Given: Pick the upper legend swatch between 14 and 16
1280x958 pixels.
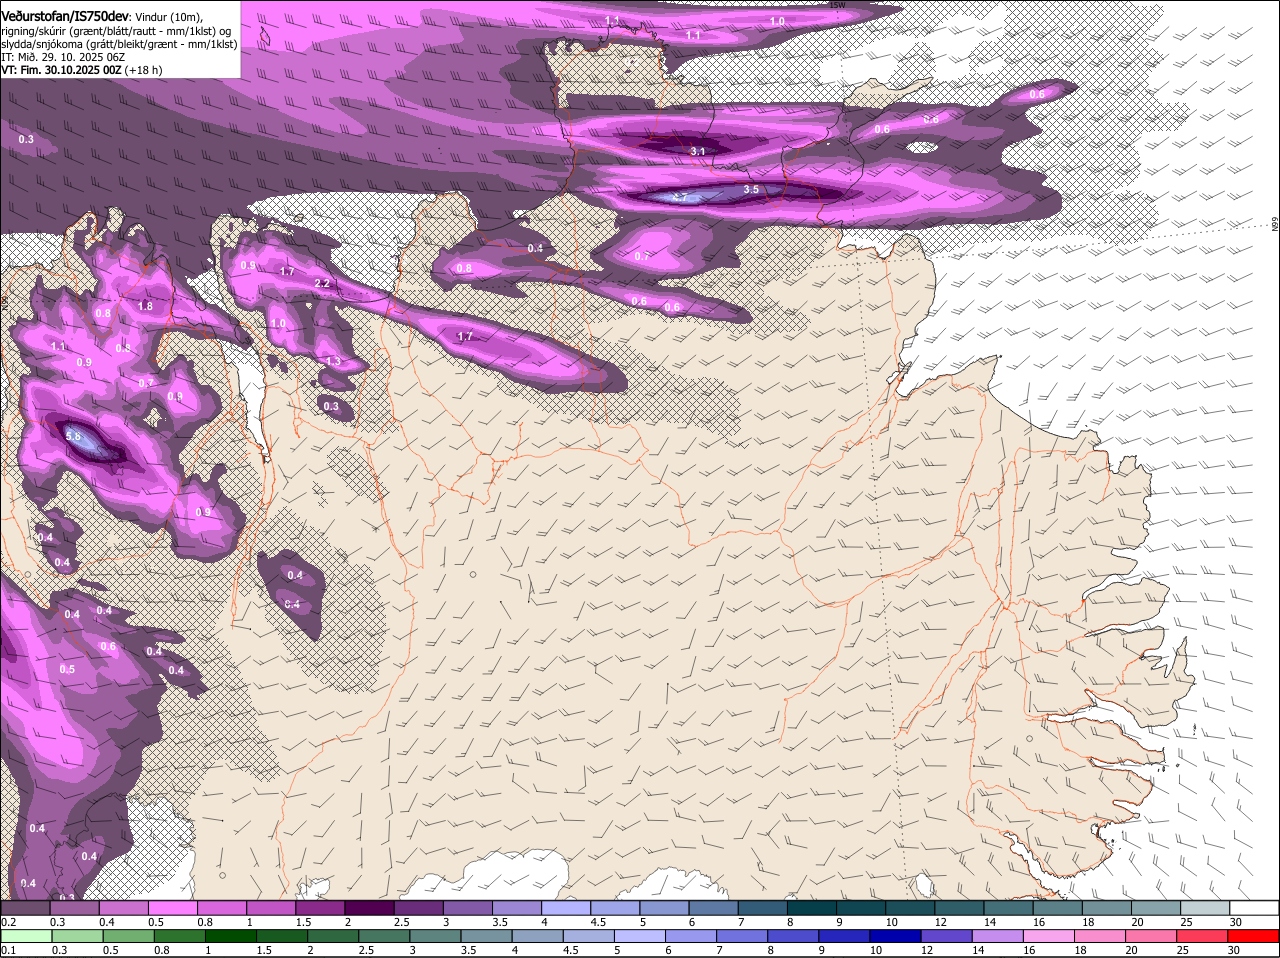Looking at the screenshot, I should pyautogui.click(x=1009, y=907).
